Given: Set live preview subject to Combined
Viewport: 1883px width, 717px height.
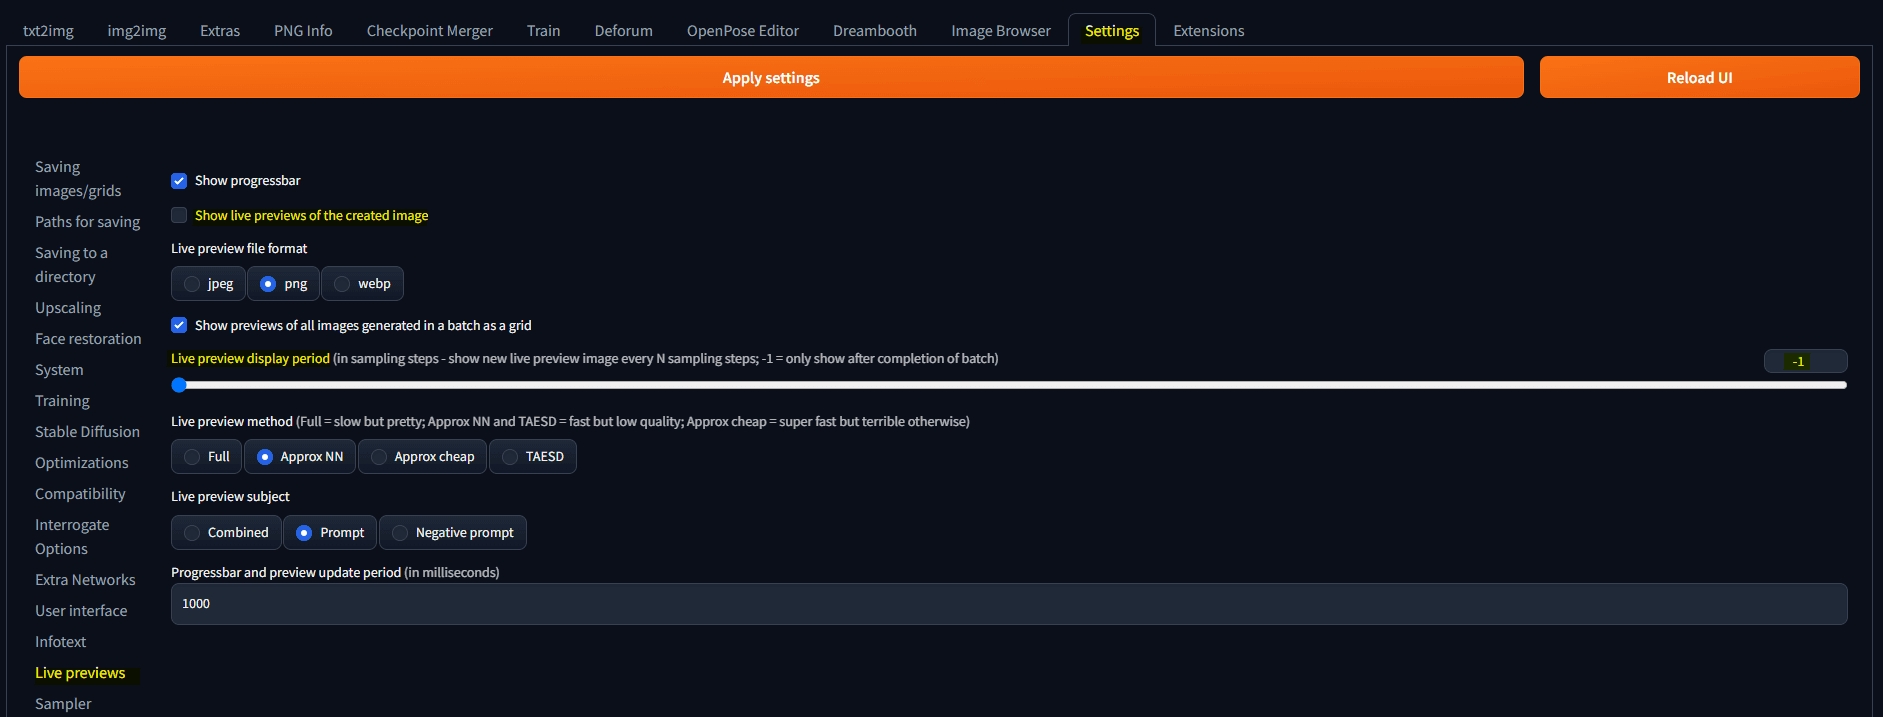Looking at the screenshot, I should click(x=192, y=533).
